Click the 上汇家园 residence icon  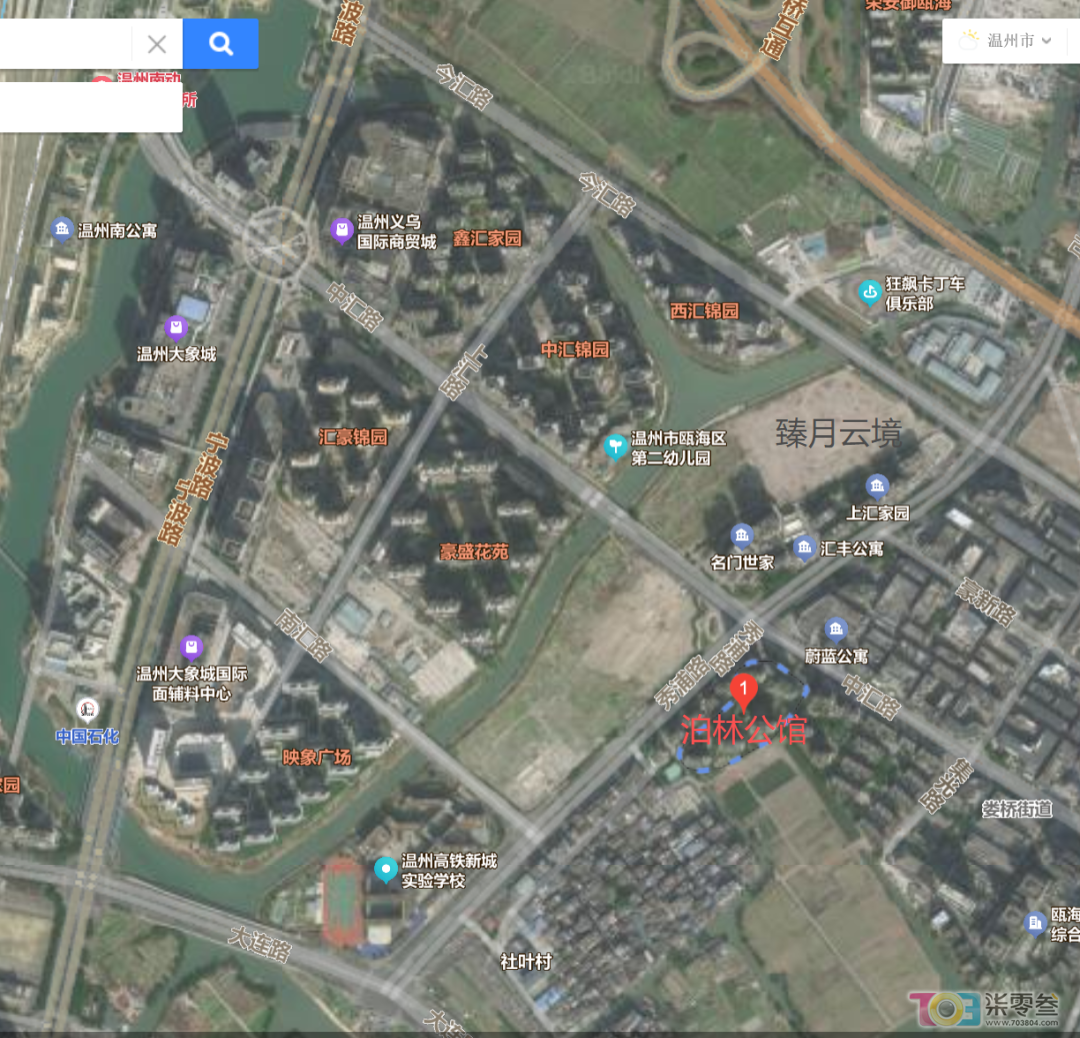[877, 486]
